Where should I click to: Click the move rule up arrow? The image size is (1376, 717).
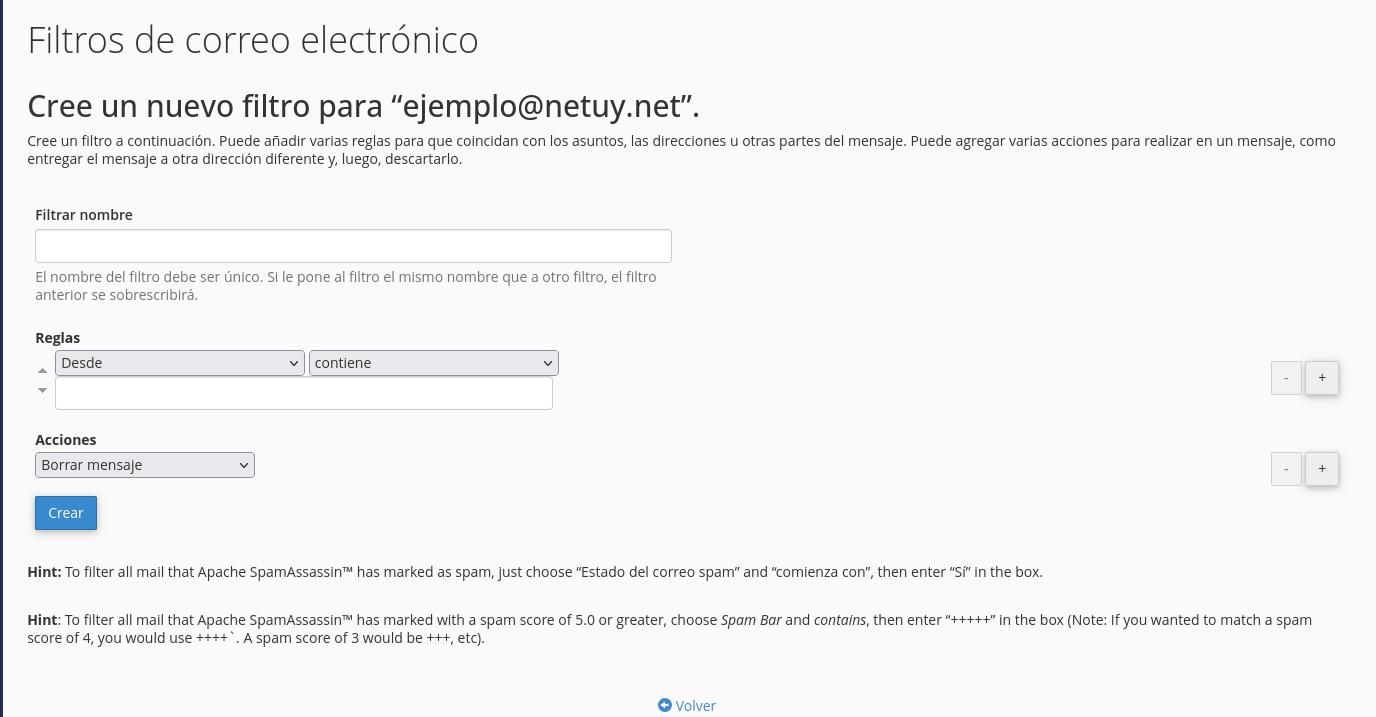pos(42,371)
